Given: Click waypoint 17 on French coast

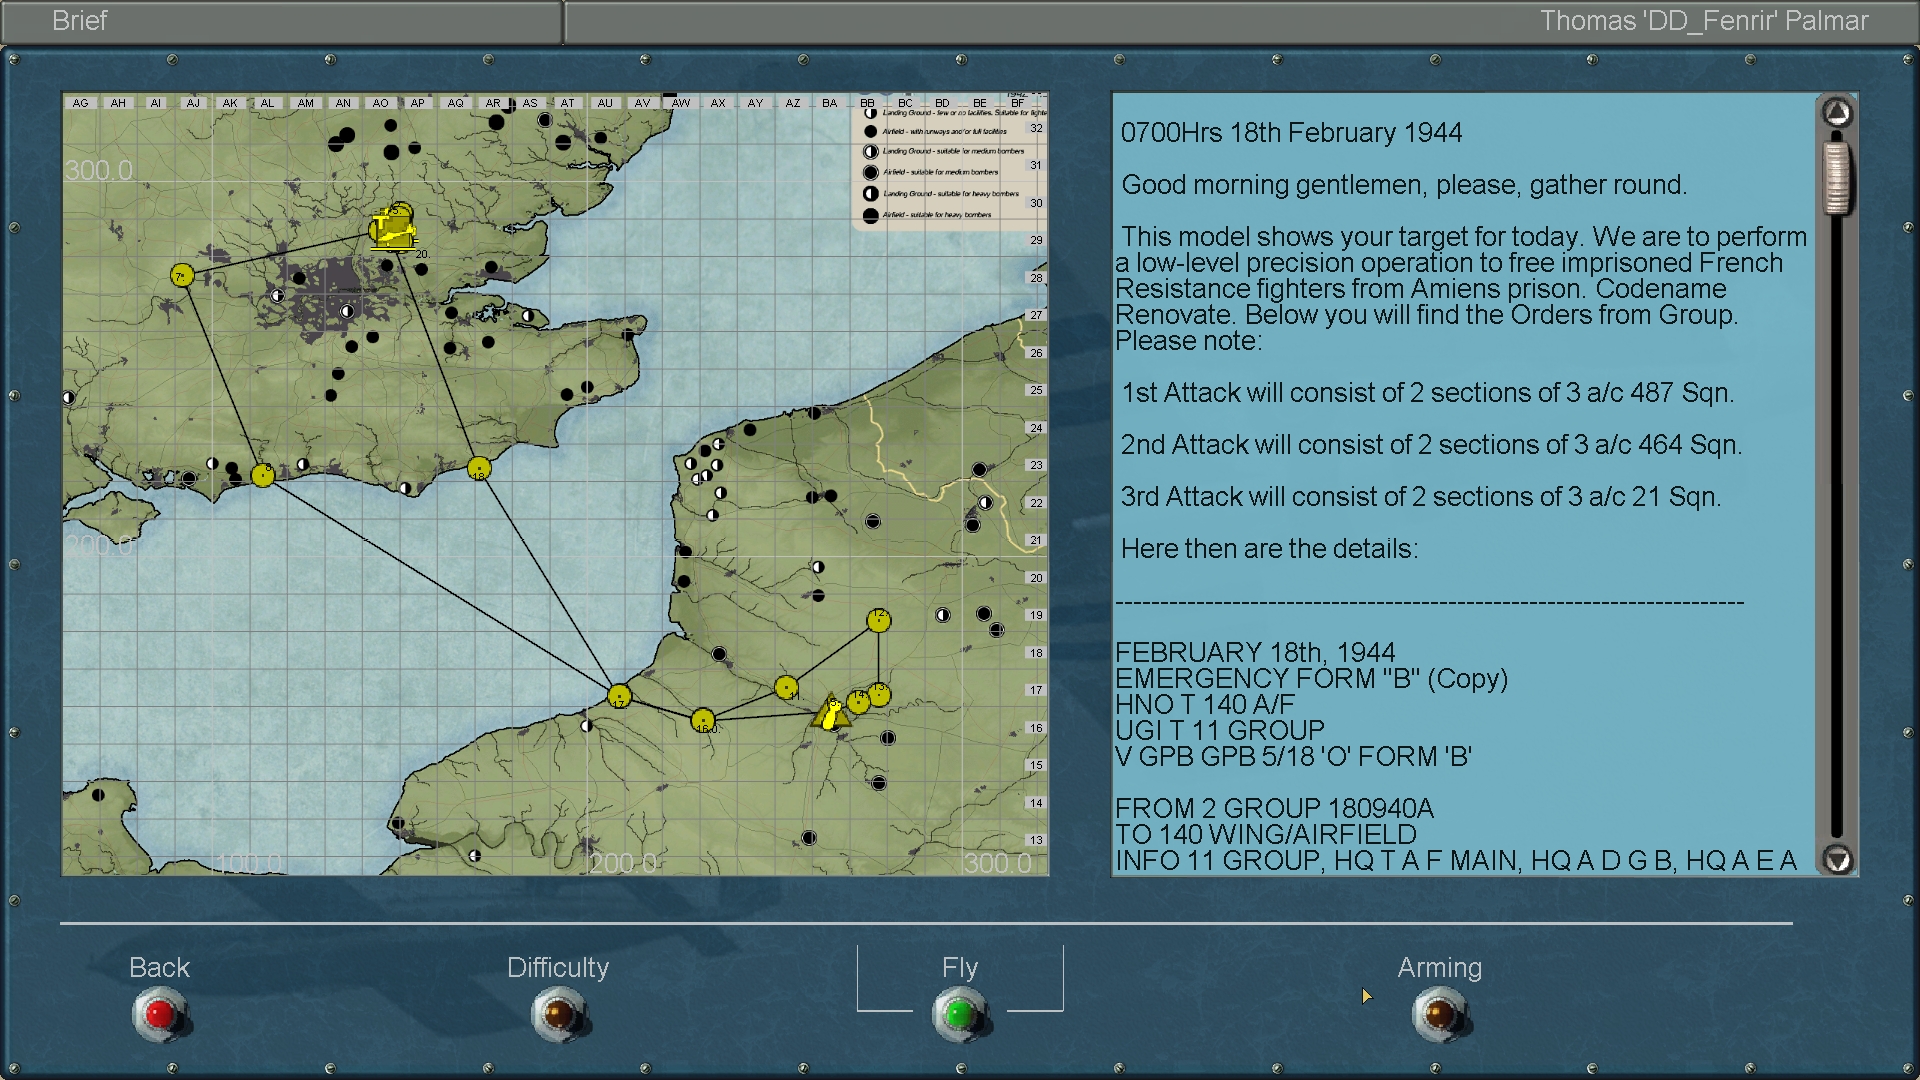Looking at the screenshot, I should coord(619,696).
